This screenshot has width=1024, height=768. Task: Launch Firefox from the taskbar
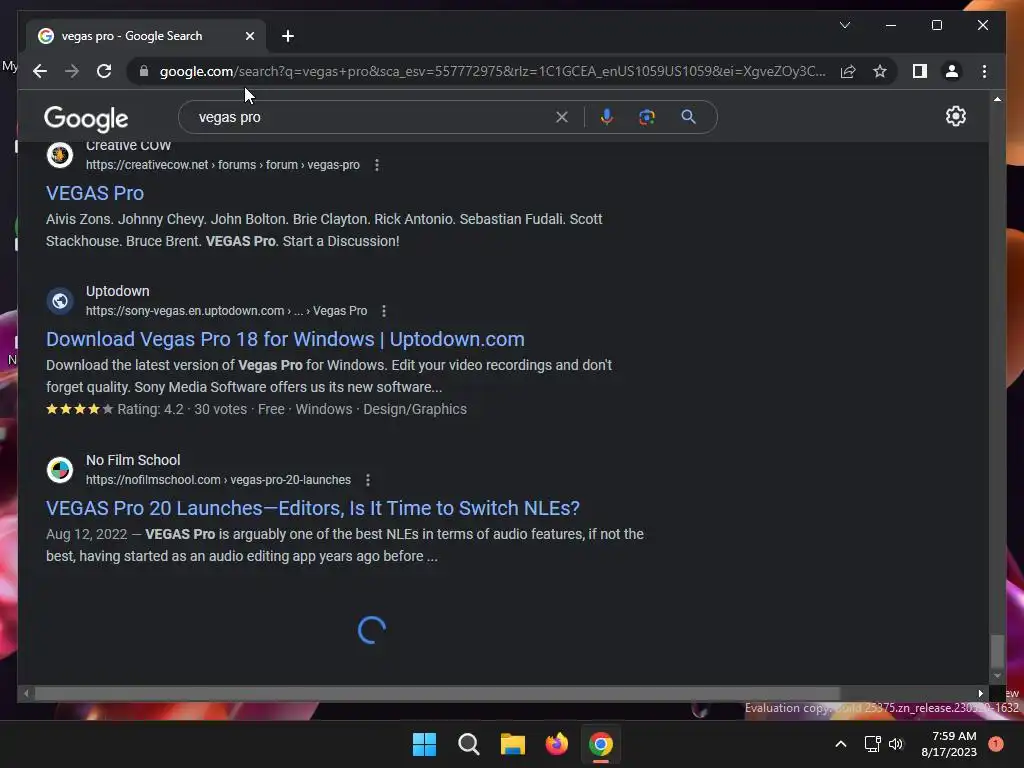pyautogui.click(x=557, y=744)
